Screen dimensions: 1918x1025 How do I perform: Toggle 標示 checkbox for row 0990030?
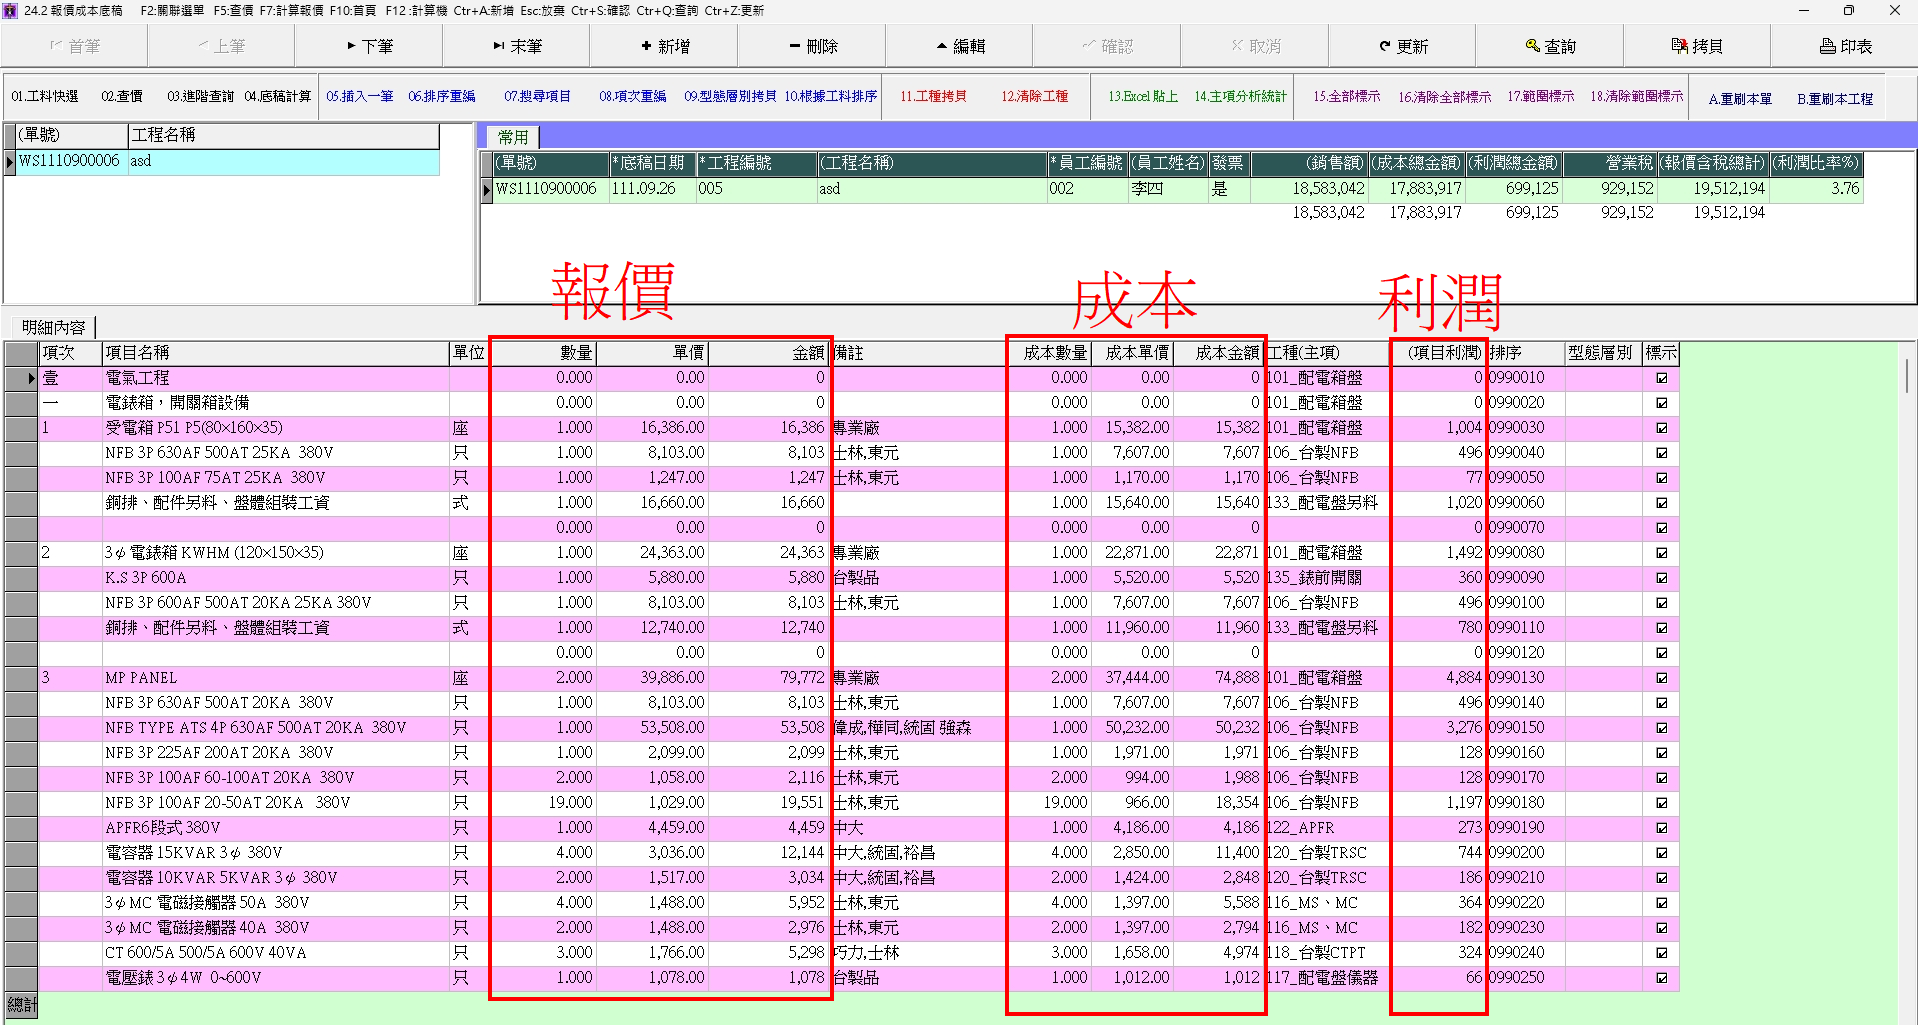click(1662, 428)
